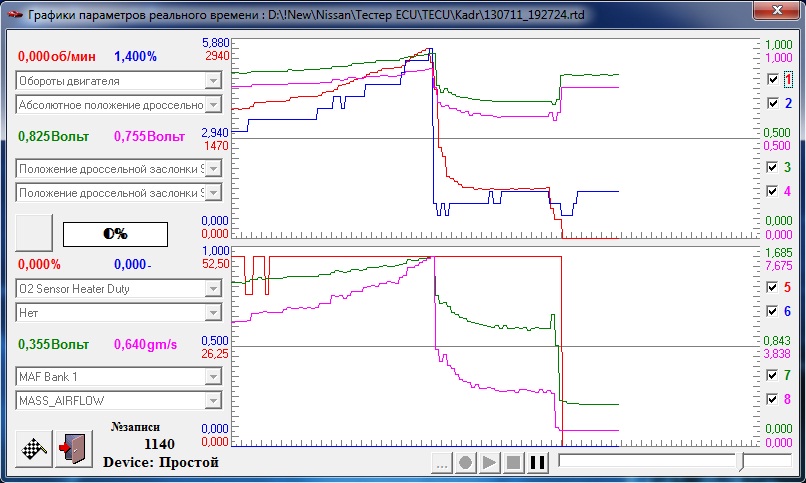
Task: Move the playback position slider thumb
Action: click(741, 461)
